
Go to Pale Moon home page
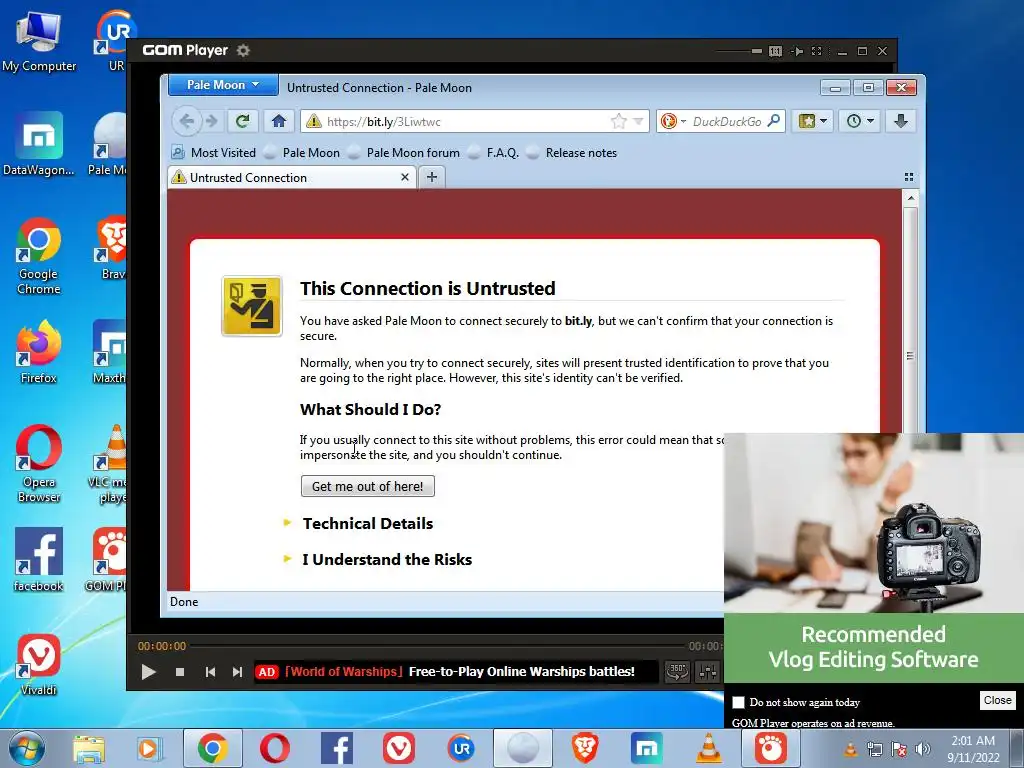[x=279, y=121]
